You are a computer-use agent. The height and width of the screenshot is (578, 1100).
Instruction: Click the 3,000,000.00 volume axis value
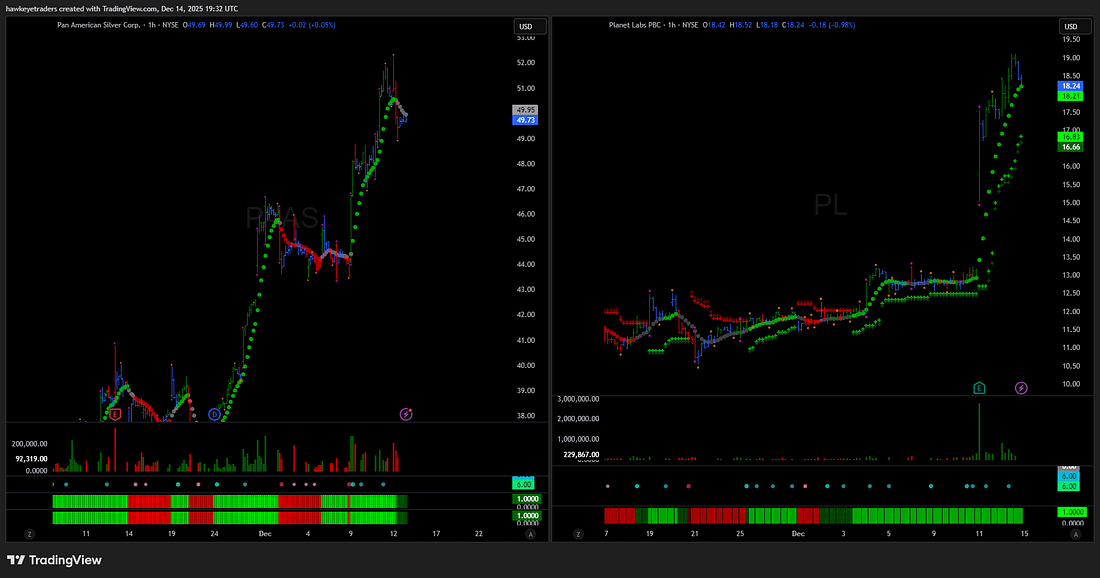click(x=578, y=398)
